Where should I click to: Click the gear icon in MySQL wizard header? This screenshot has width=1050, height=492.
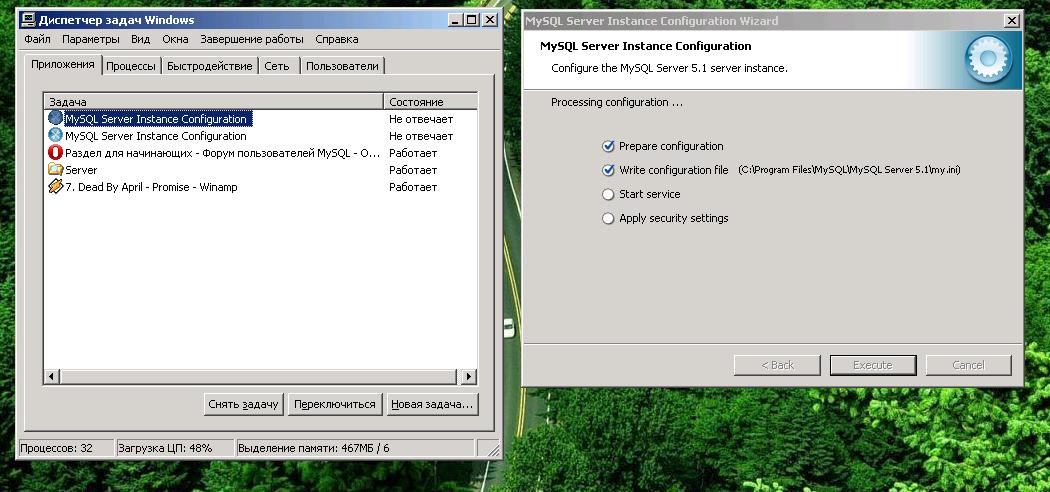(988, 60)
